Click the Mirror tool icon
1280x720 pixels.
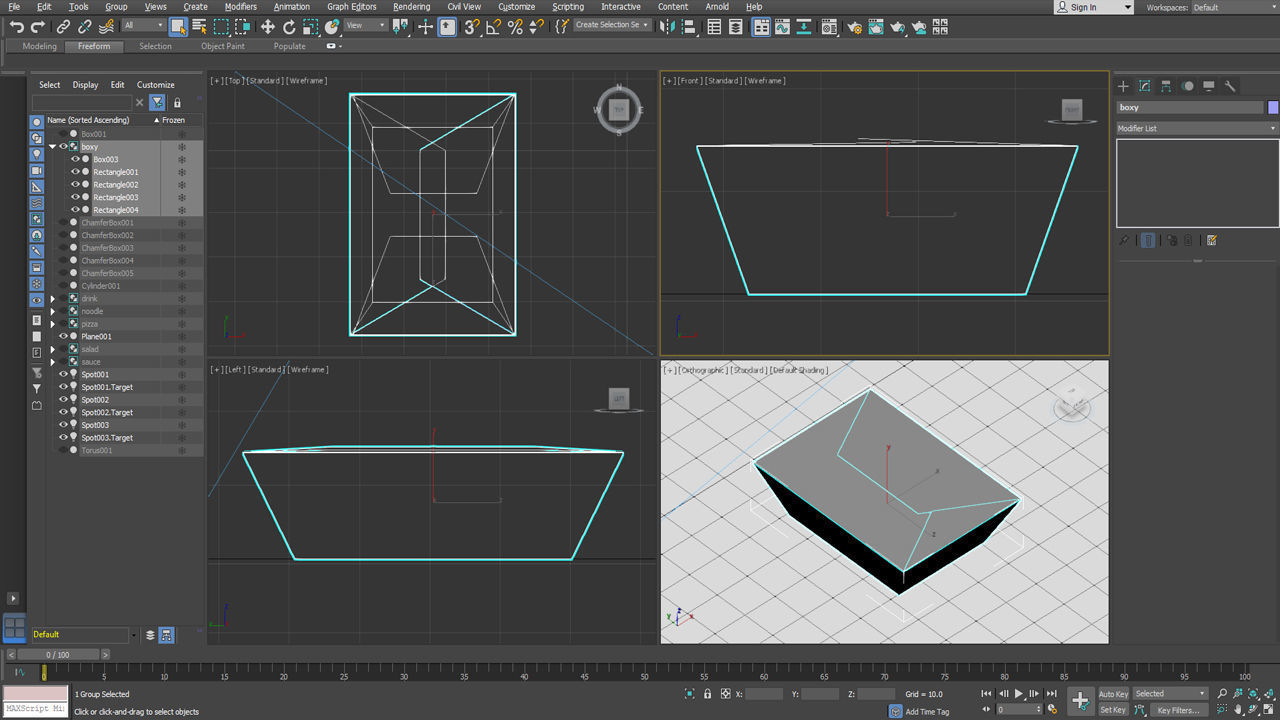pos(667,27)
